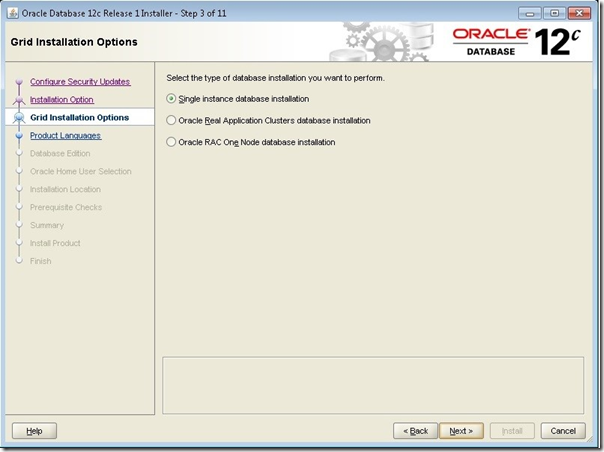Click the Oracle Database 12c logo
This screenshot has width=604, height=452.
tap(516, 42)
